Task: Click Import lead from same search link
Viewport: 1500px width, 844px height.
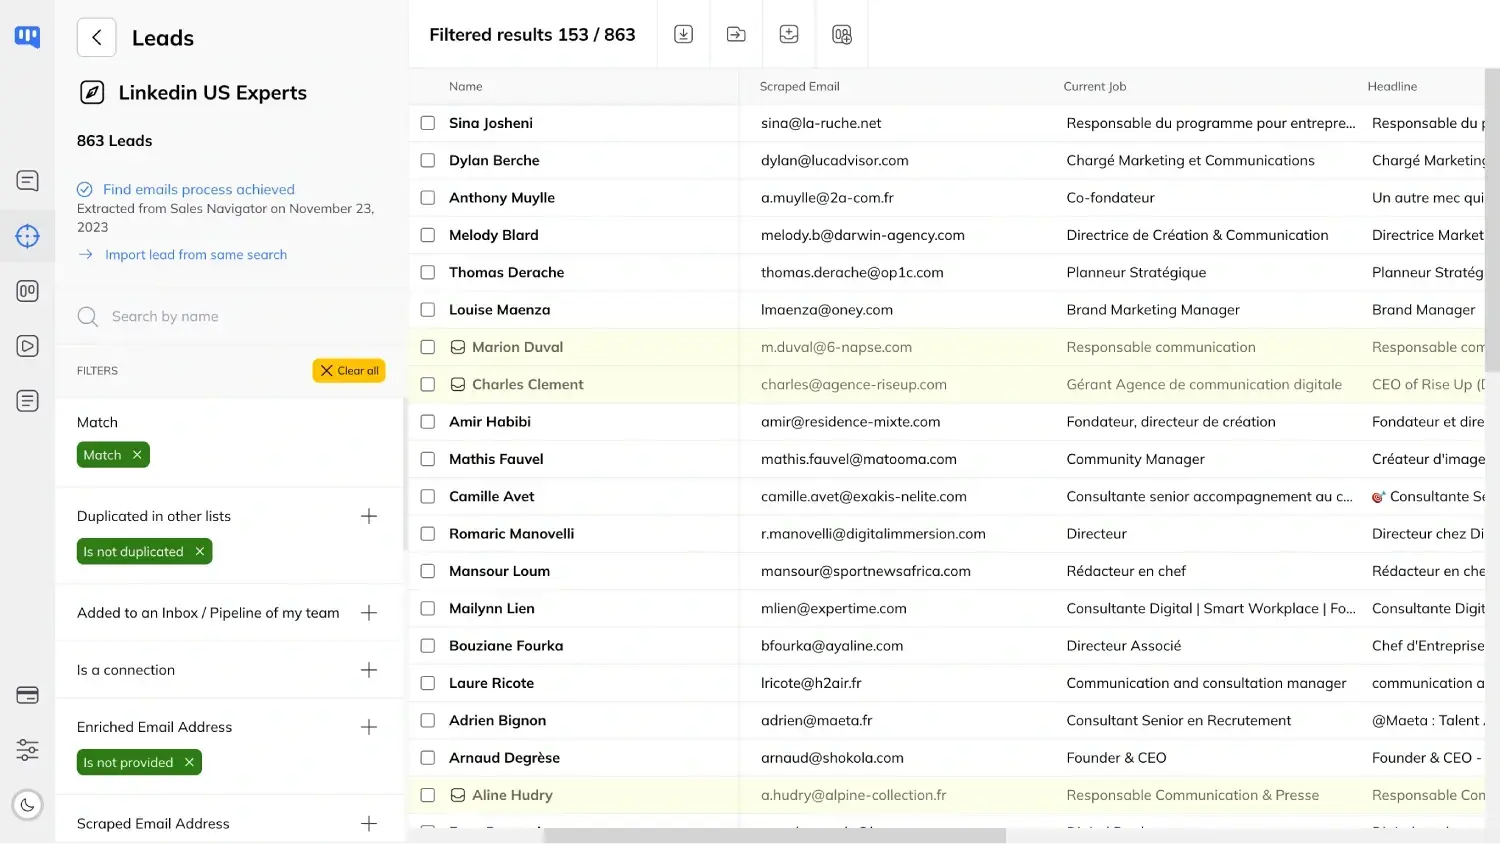Action: point(196,255)
